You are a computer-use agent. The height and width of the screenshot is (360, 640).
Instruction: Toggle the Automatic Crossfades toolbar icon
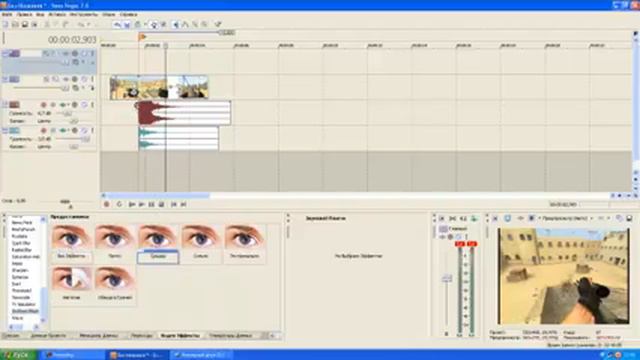click(127, 25)
